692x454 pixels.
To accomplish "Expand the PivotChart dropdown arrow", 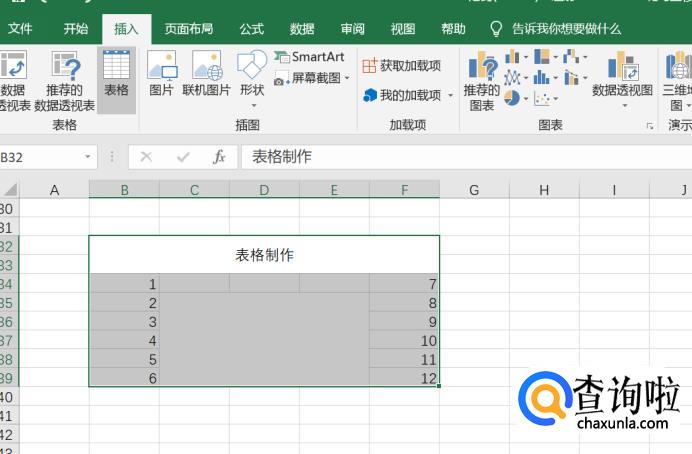I will pyautogui.click(x=624, y=105).
